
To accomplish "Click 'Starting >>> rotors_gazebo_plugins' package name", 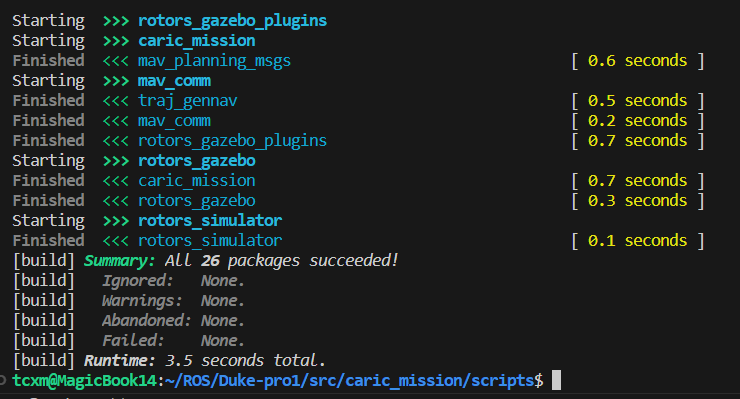I will click(x=232, y=21).
